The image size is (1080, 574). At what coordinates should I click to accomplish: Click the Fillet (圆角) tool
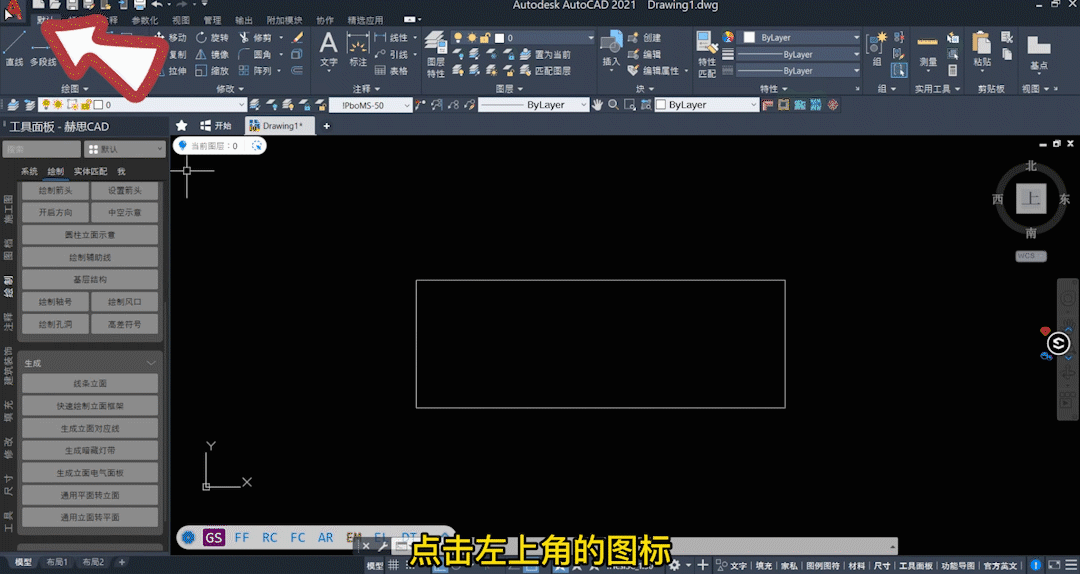[x=256, y=54]
